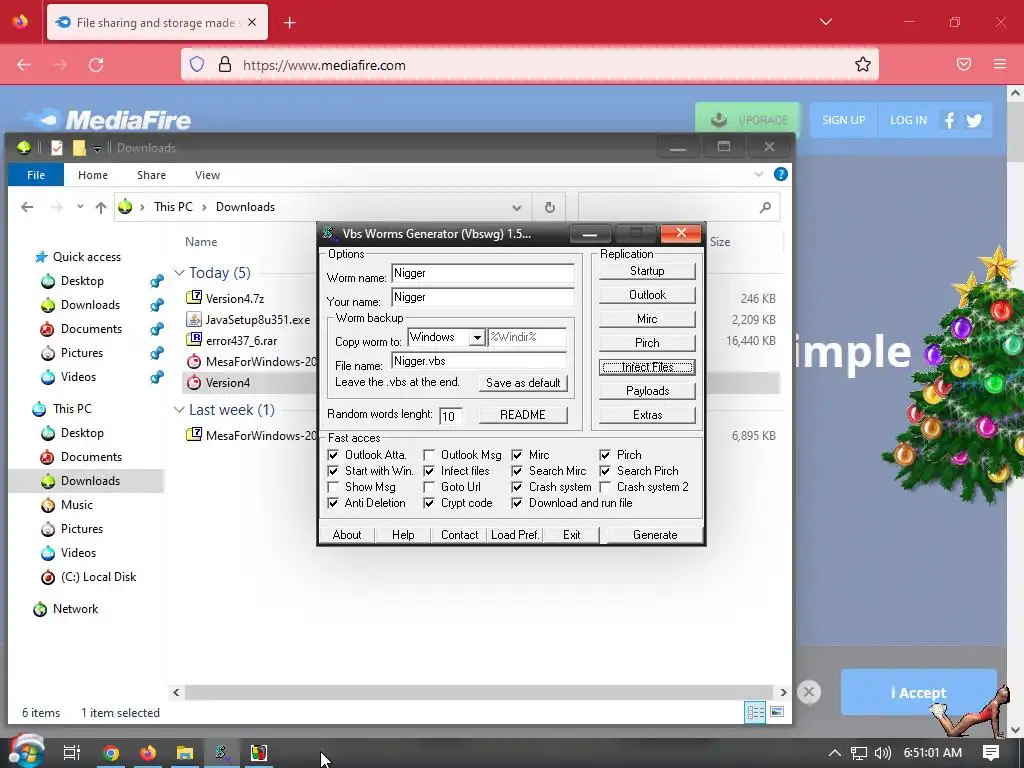Enable the Outlook Msg checkbox
The image size is (1024, 768).
[429, 455]
